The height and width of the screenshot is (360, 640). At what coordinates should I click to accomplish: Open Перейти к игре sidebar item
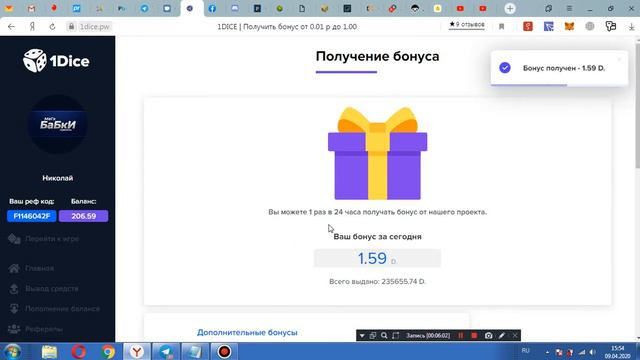(52, 239)
